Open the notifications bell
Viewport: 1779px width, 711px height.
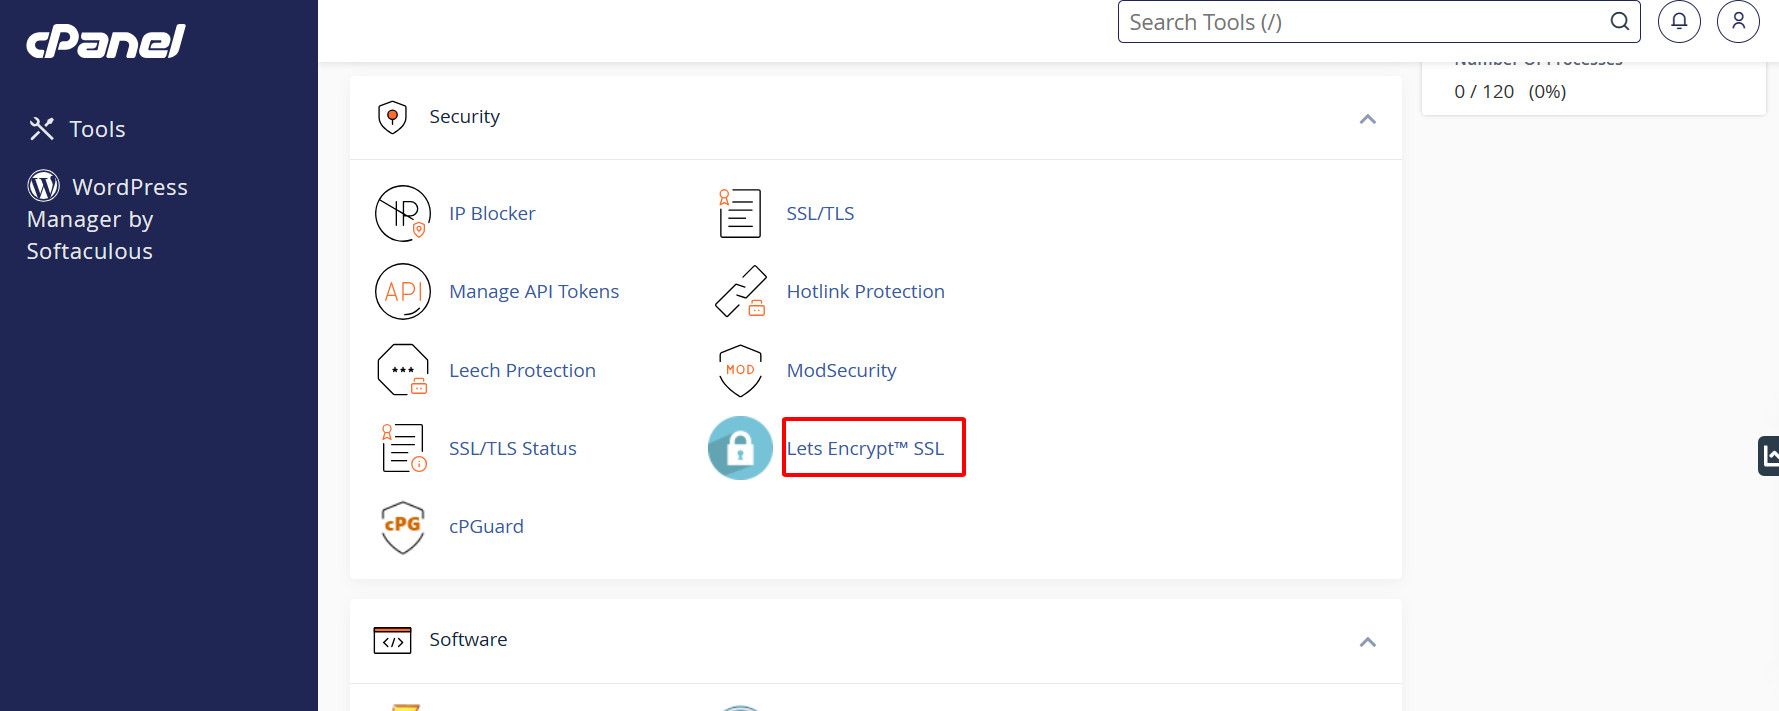(1679, 21)
